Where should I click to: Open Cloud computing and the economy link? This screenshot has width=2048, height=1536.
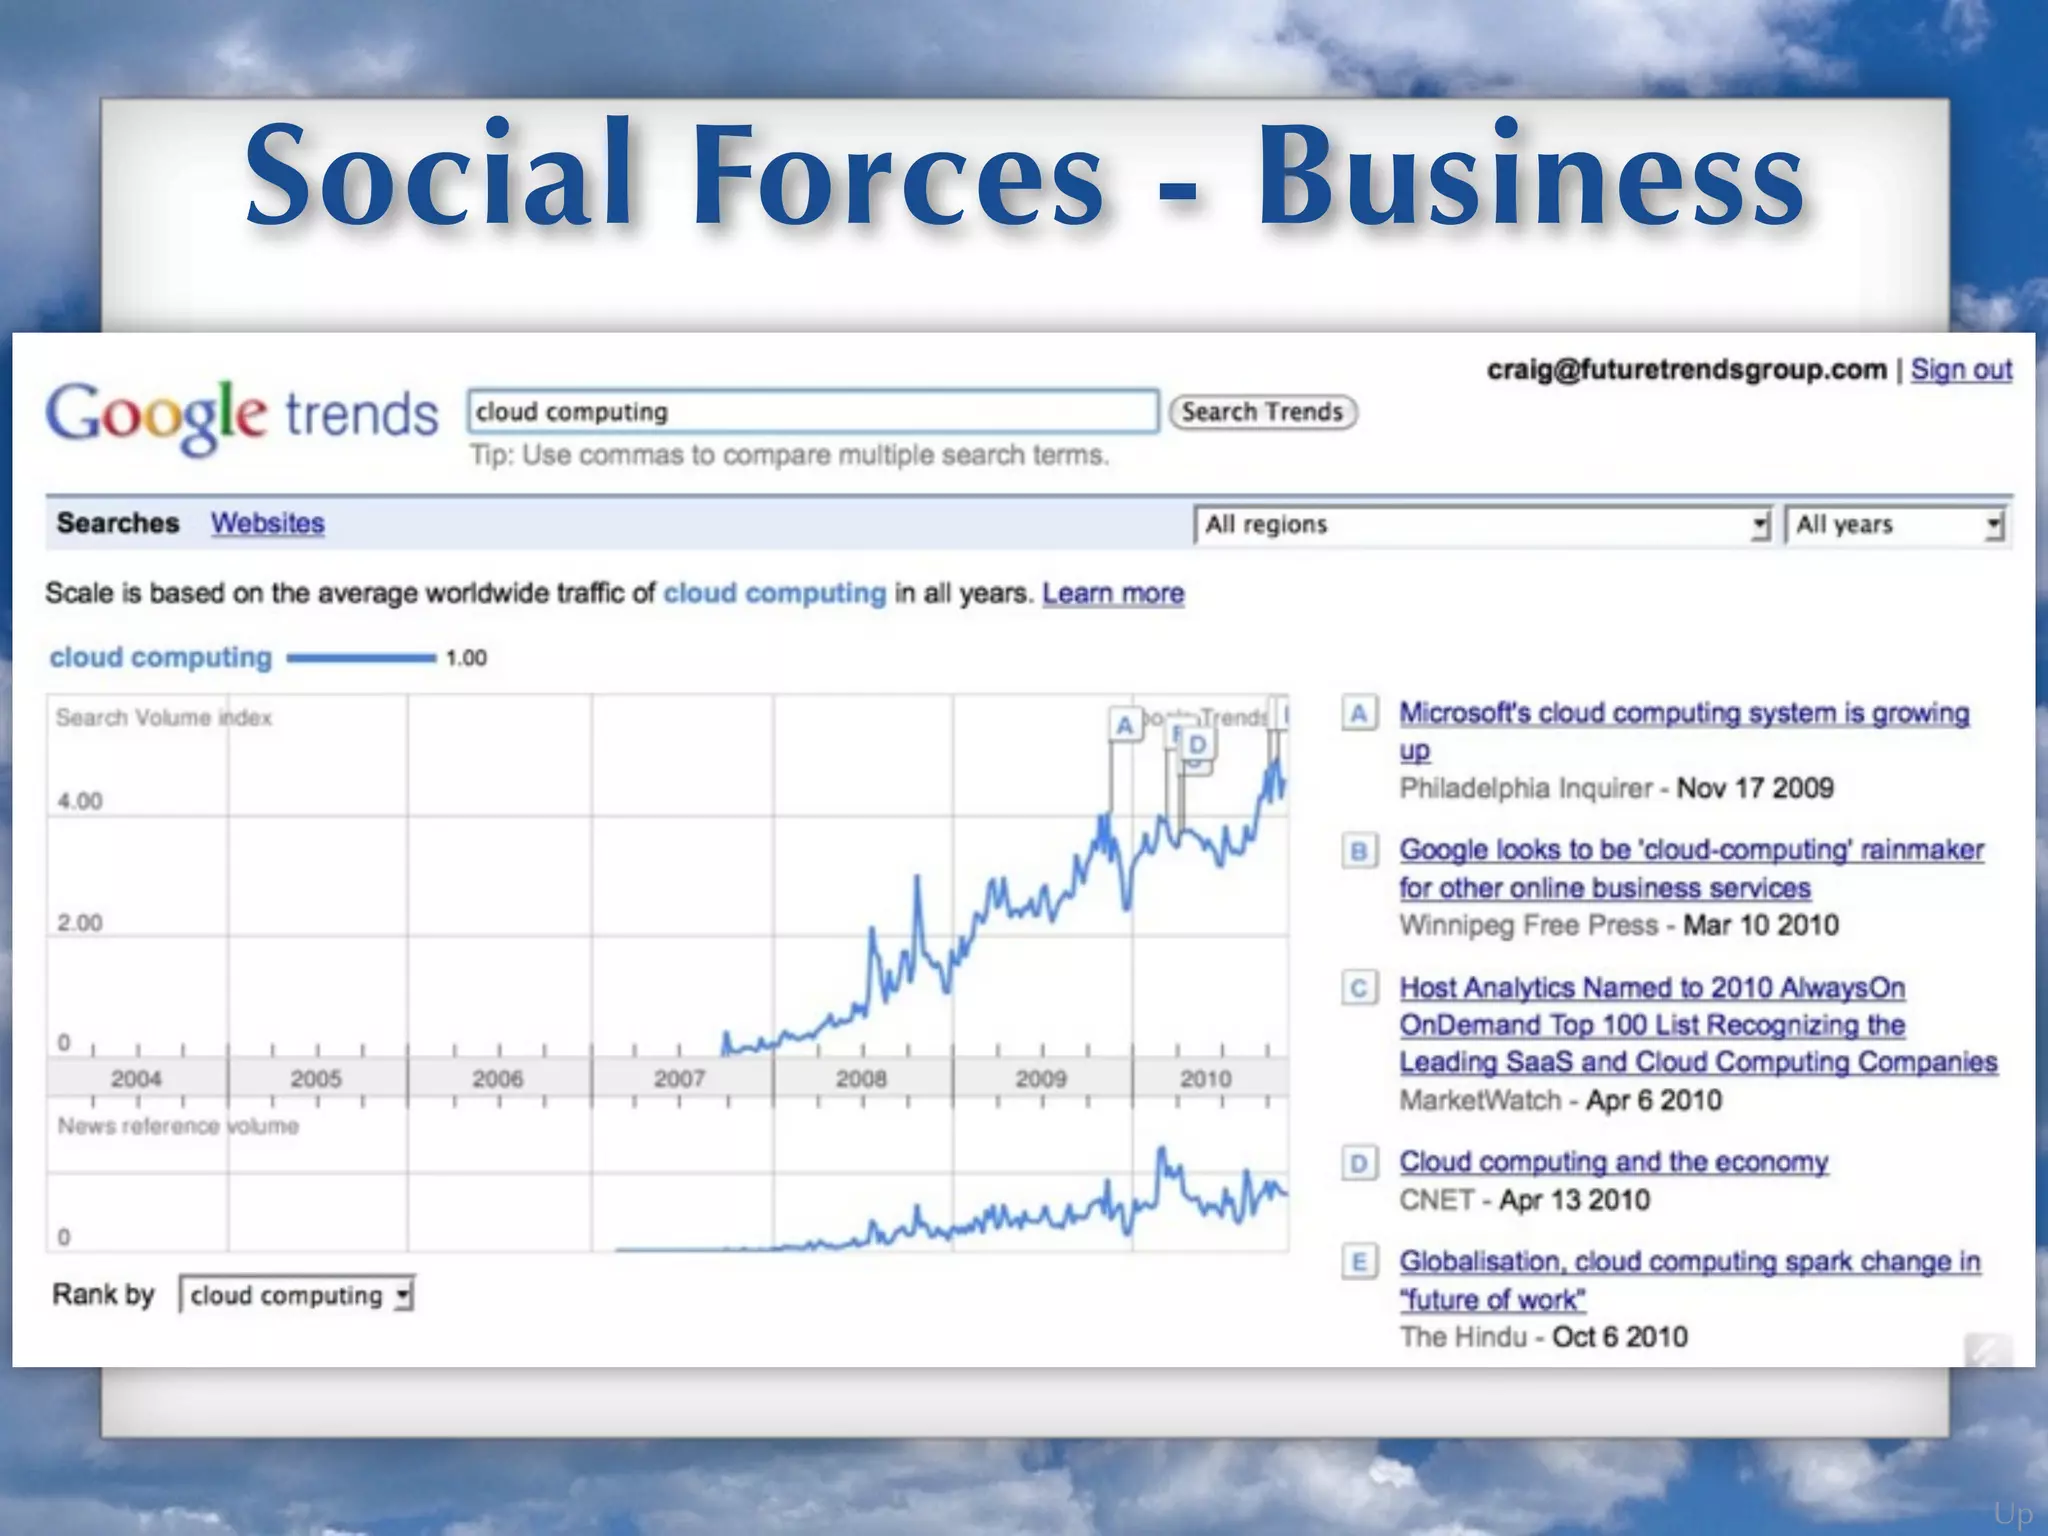click(x=1613, y=1162)
